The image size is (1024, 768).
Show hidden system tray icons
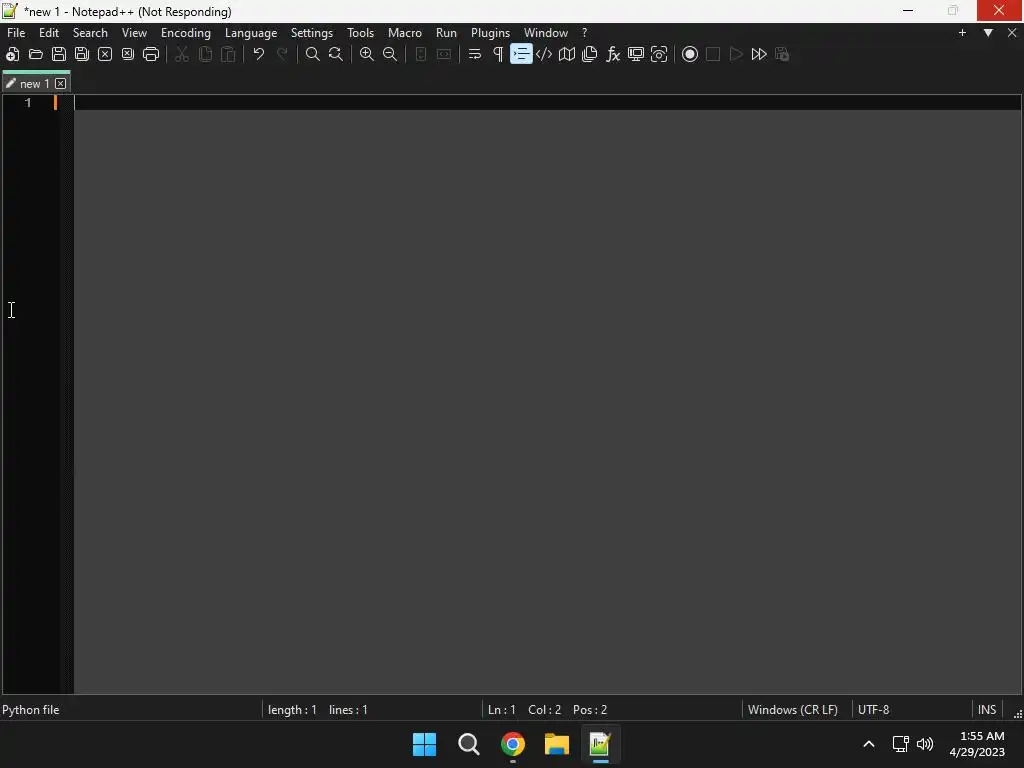coord(869,744)
